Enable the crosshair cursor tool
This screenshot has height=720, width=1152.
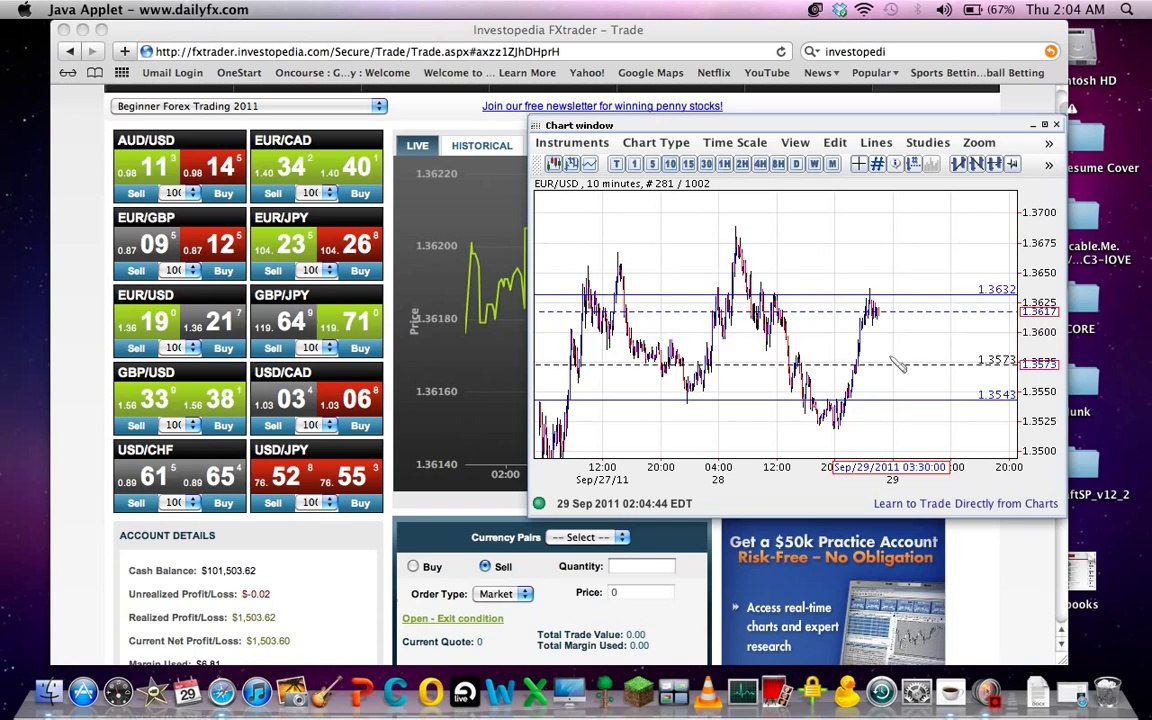(x=859, y=164)
